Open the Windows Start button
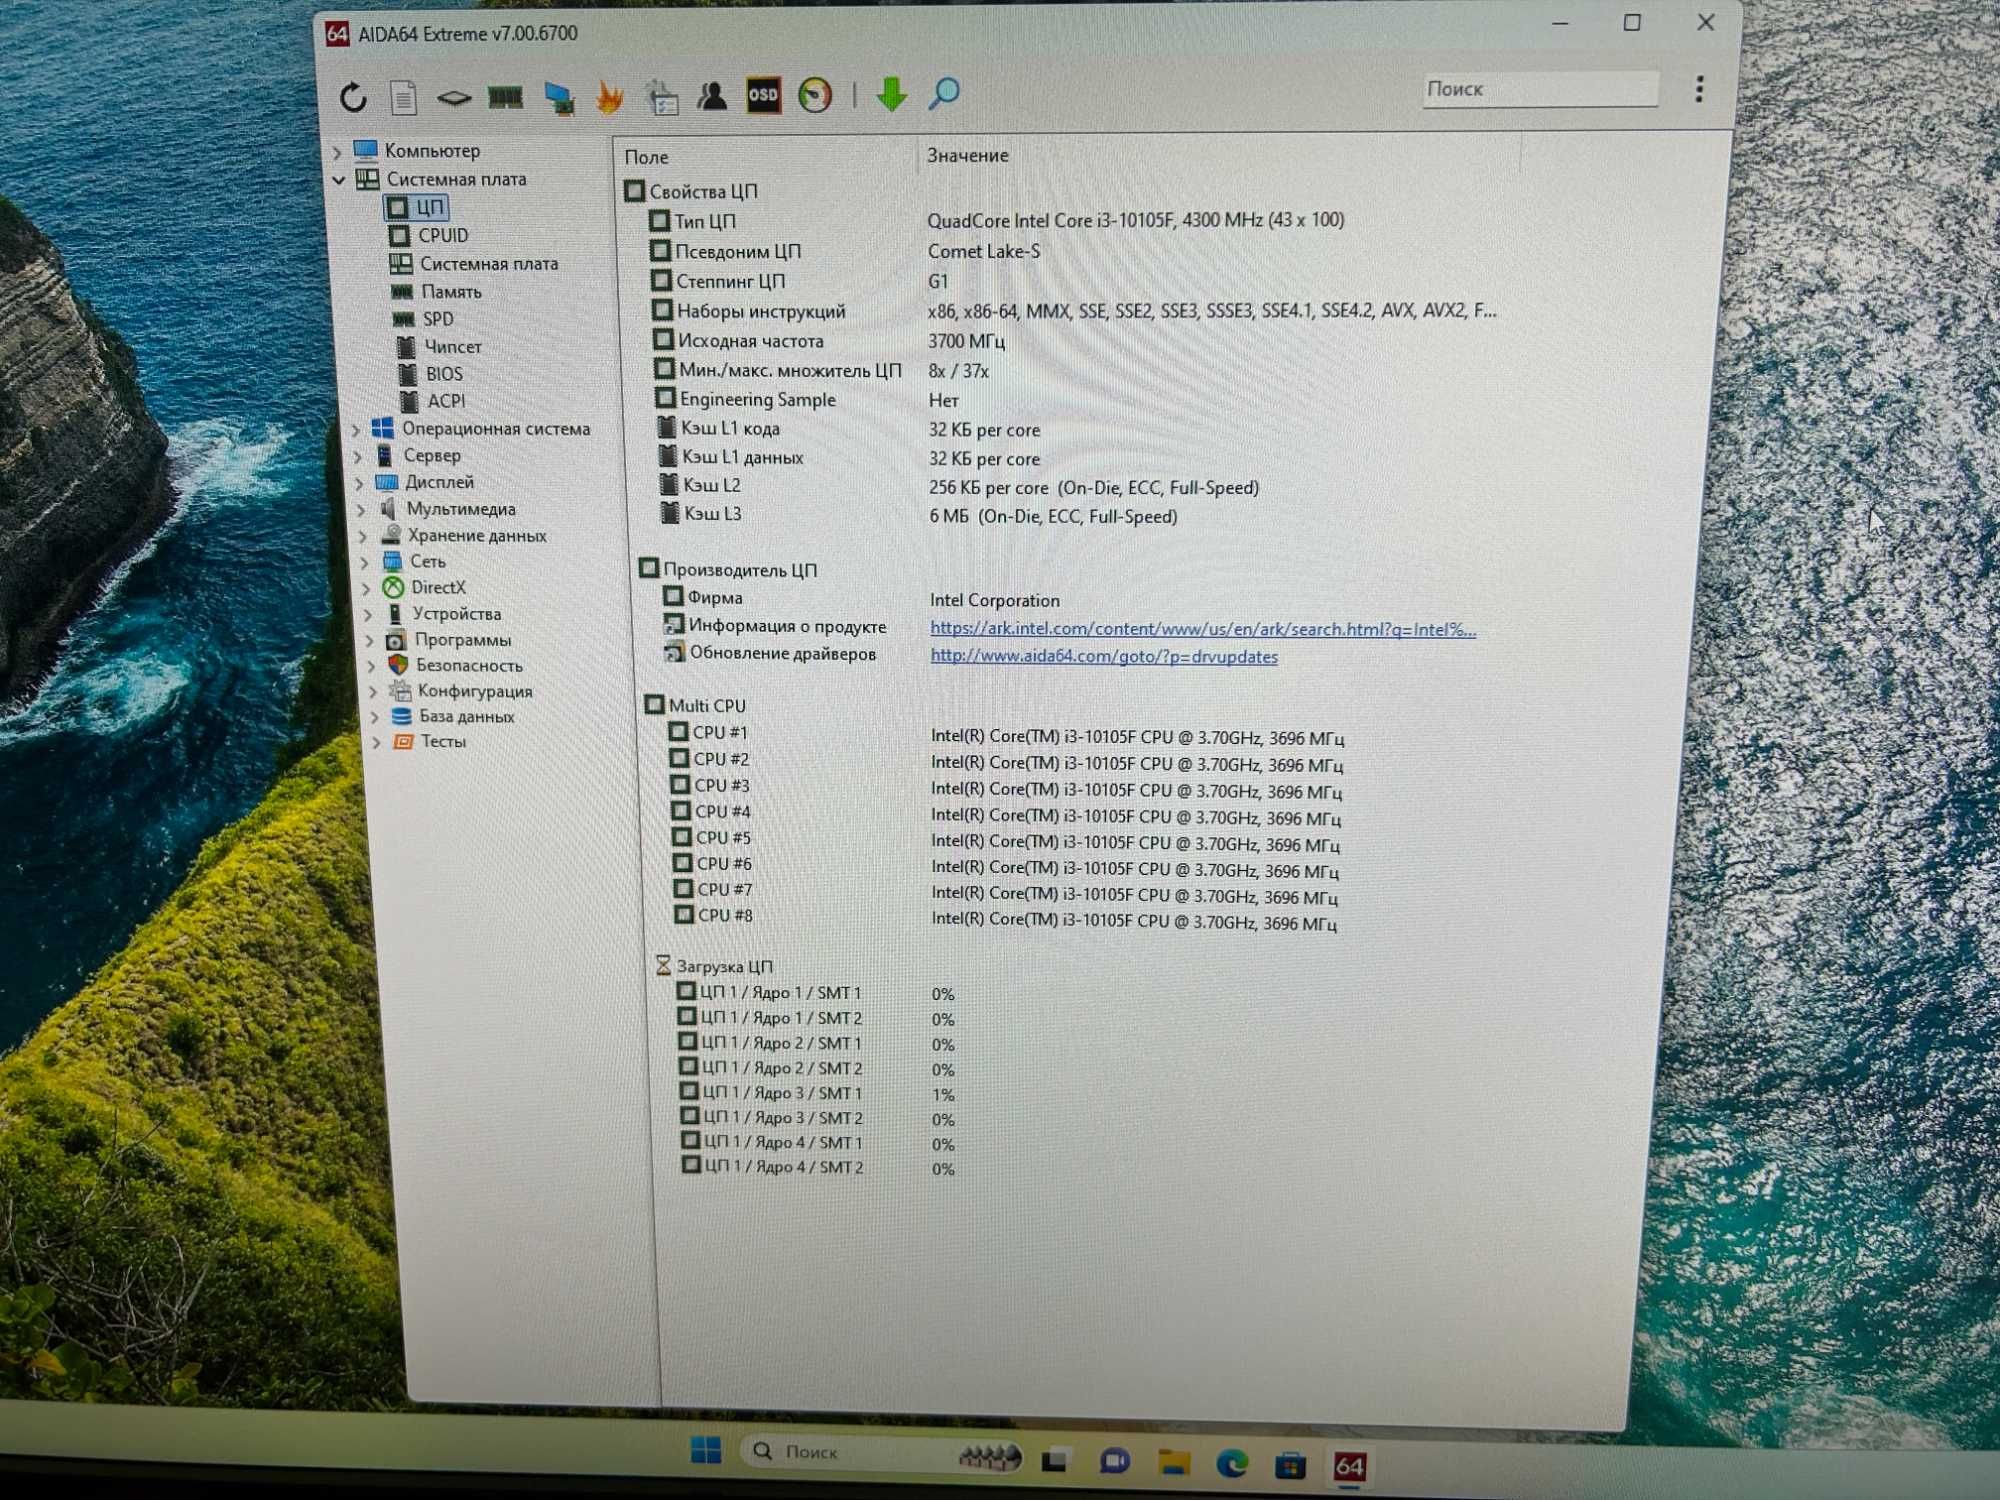2000x1500 pixels. point(706,1450)
